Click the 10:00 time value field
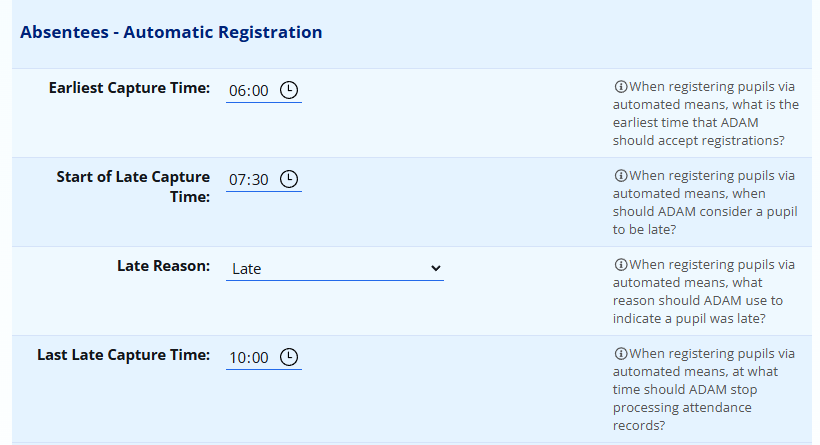The image size is (820, 445). pos(249,358)
